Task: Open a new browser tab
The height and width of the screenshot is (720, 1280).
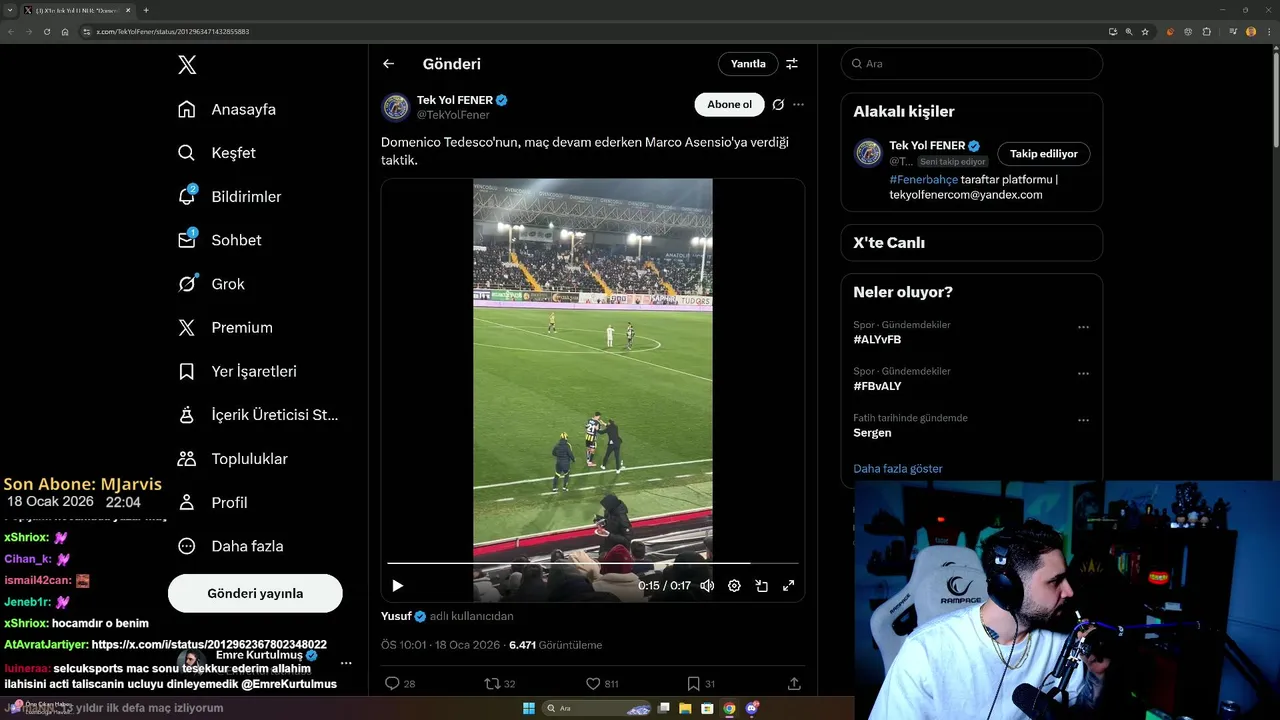Action: coord(146,10)
